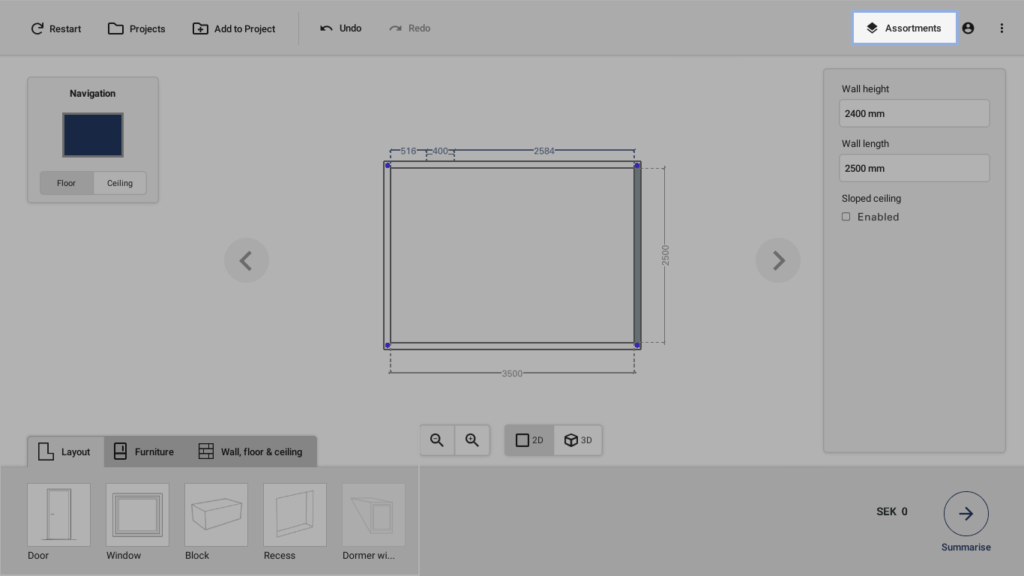Select the Recess layout item
The width and height of the screenshot is (1024, 576).
[x=295, y=515]
